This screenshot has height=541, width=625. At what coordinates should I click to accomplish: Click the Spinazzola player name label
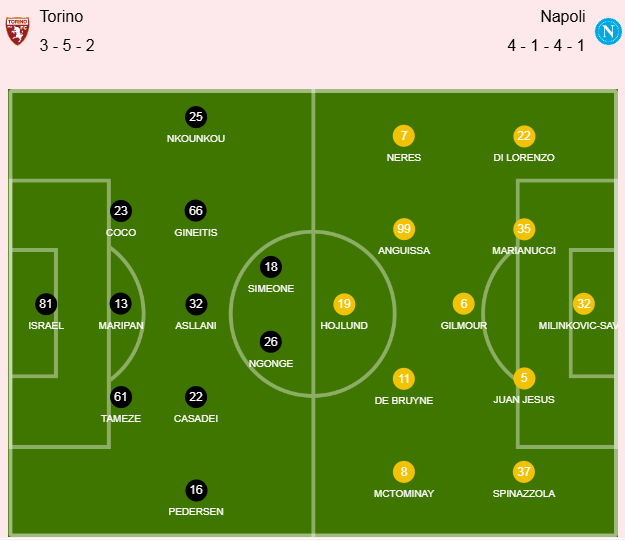(524, 494)
